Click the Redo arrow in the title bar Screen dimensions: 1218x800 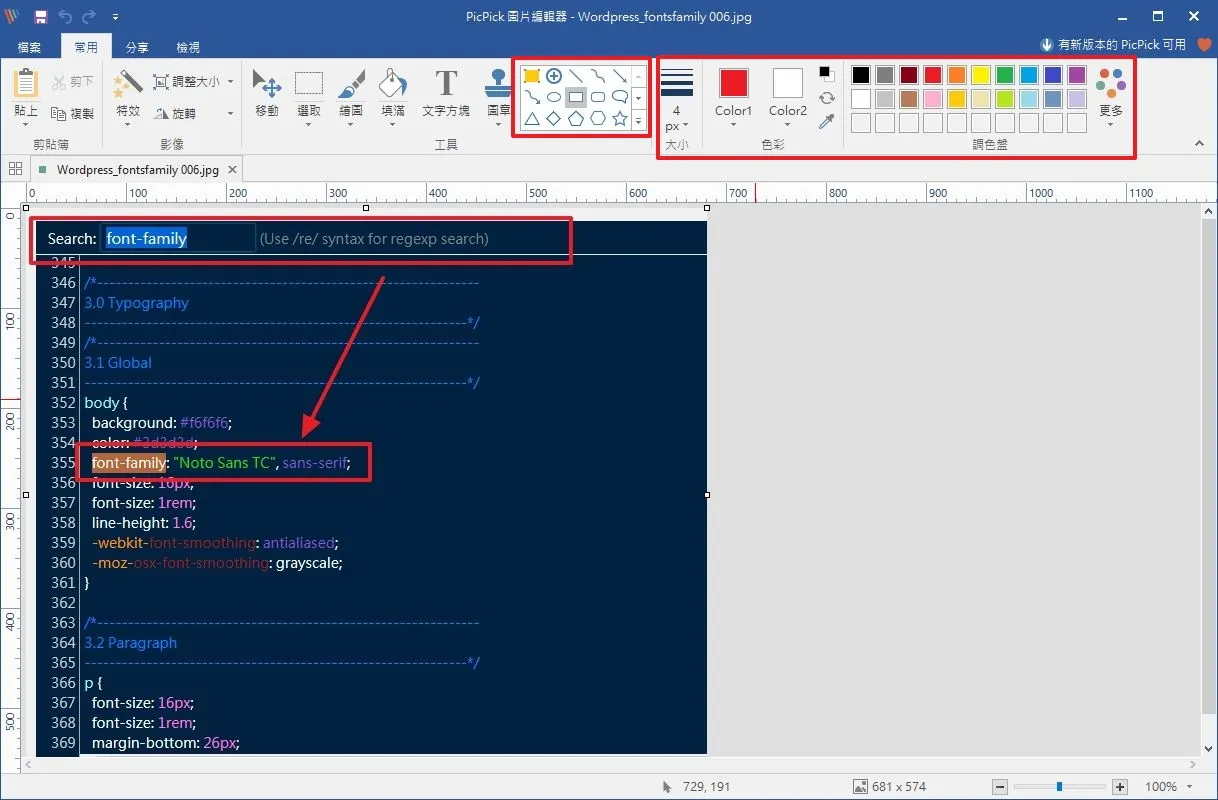click(x=90, y=16)
